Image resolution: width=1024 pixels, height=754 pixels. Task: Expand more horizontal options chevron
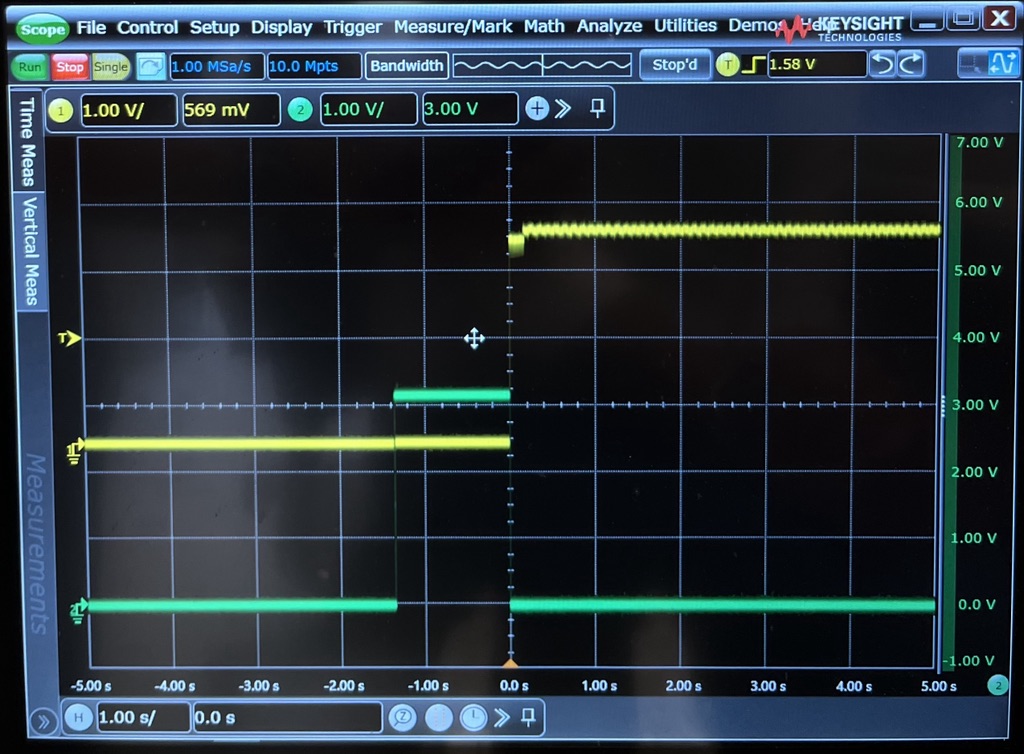click(x=502, y=717)
